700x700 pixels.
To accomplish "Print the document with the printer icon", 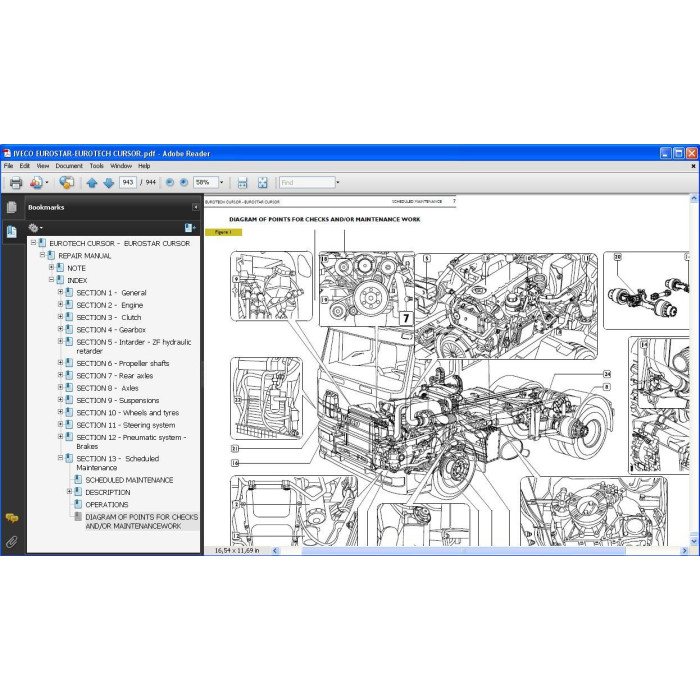I will click(x=16, y=182).
